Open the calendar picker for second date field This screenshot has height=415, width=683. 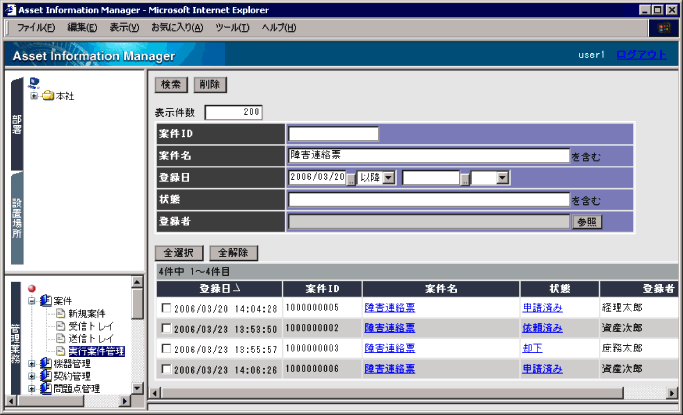click(x=465, y=179)
